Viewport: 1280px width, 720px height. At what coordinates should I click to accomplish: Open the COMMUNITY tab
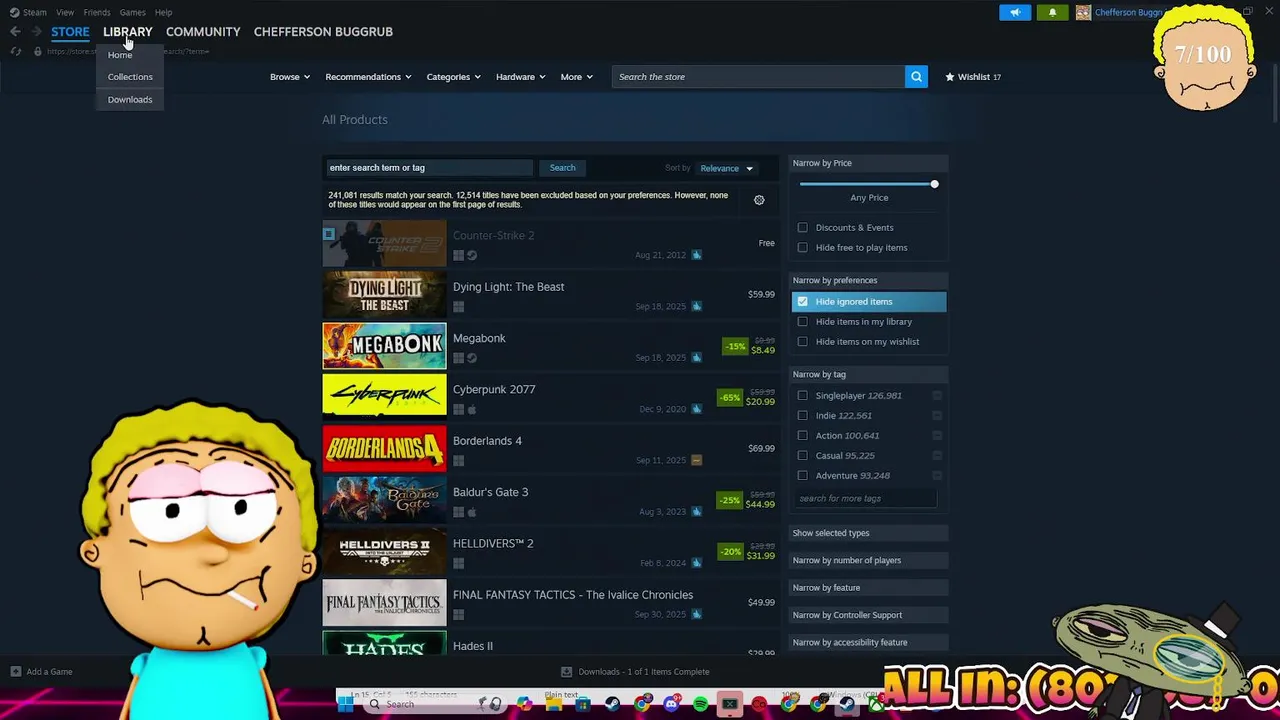[x=203, y=32]
